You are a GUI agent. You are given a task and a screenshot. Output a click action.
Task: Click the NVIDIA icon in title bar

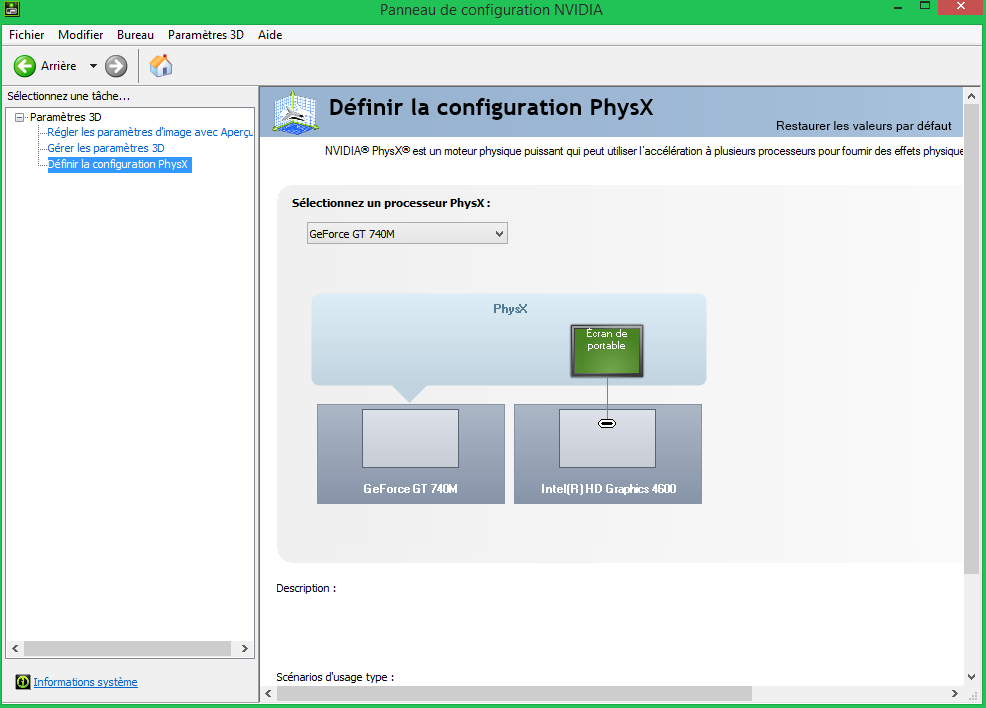[x=12, y=10]
